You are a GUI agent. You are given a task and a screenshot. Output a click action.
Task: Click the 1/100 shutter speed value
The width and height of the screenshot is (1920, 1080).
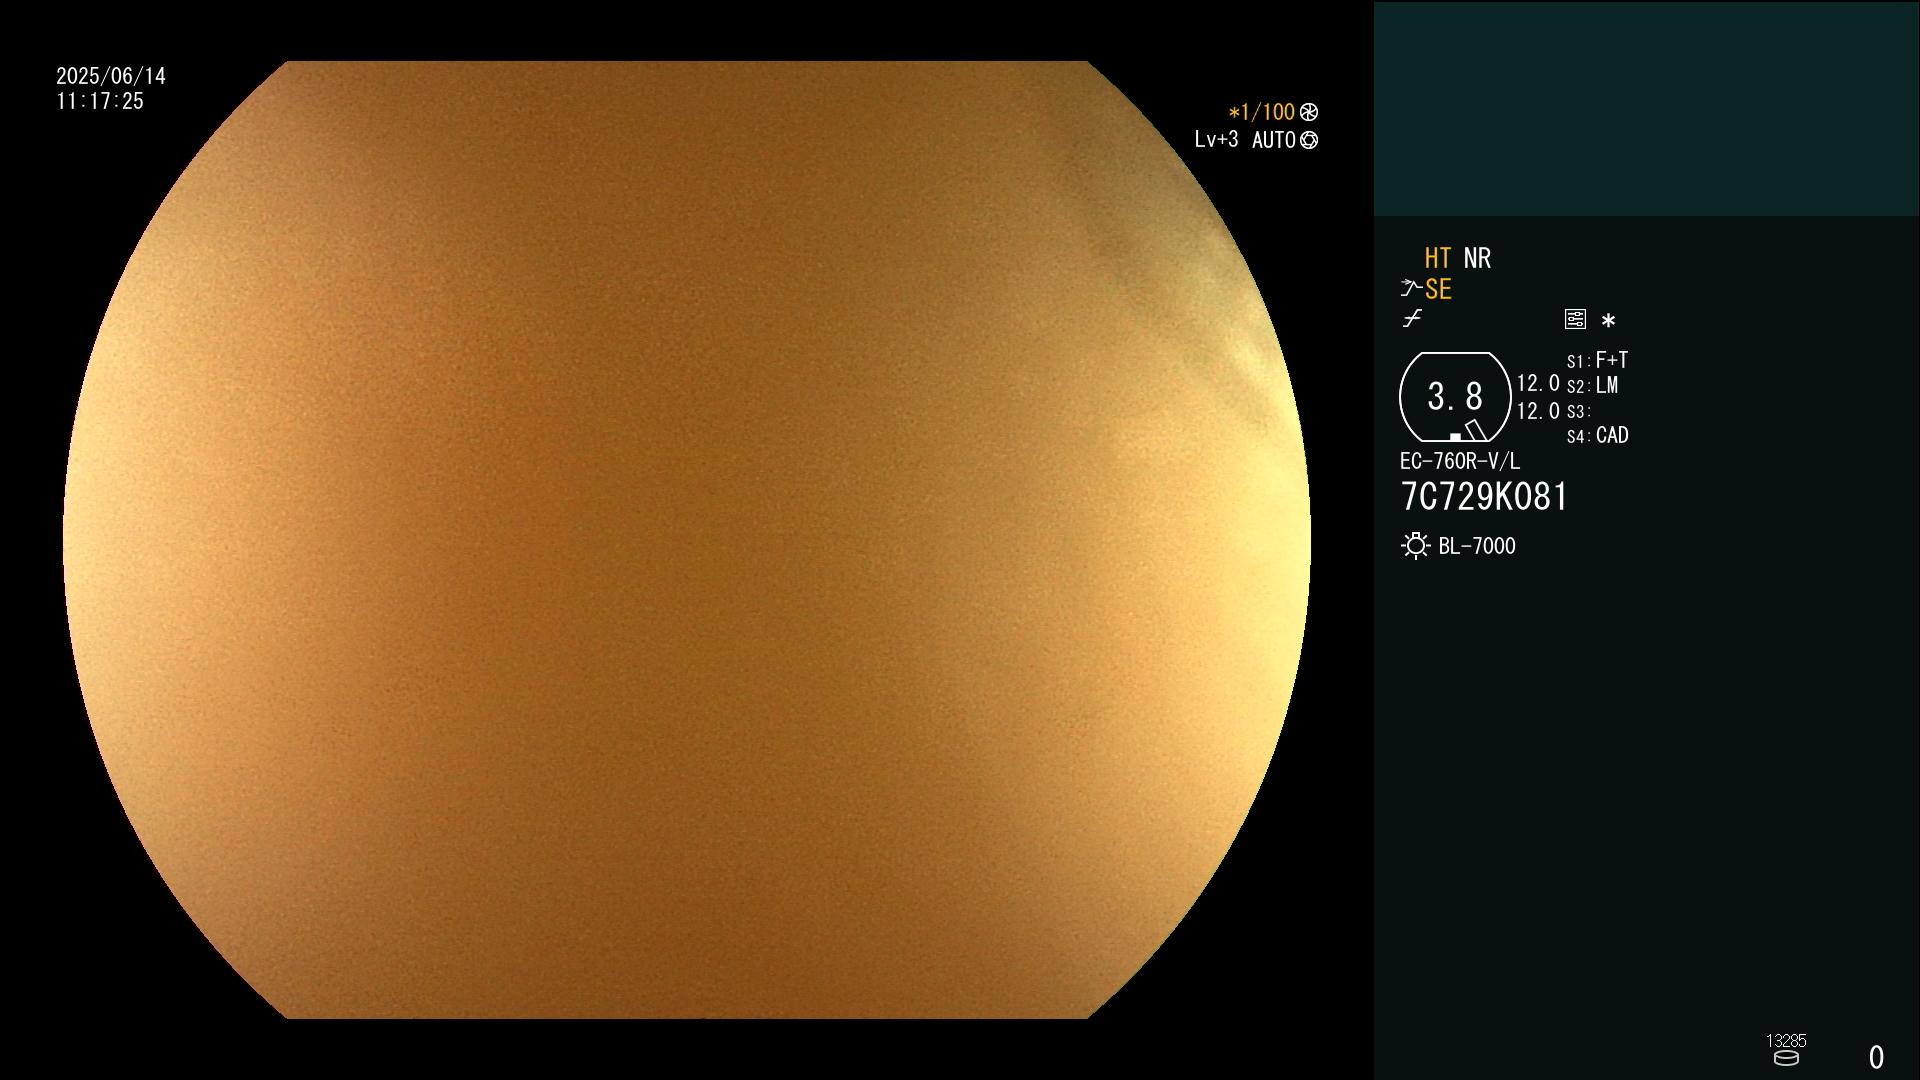point(1261,112)
